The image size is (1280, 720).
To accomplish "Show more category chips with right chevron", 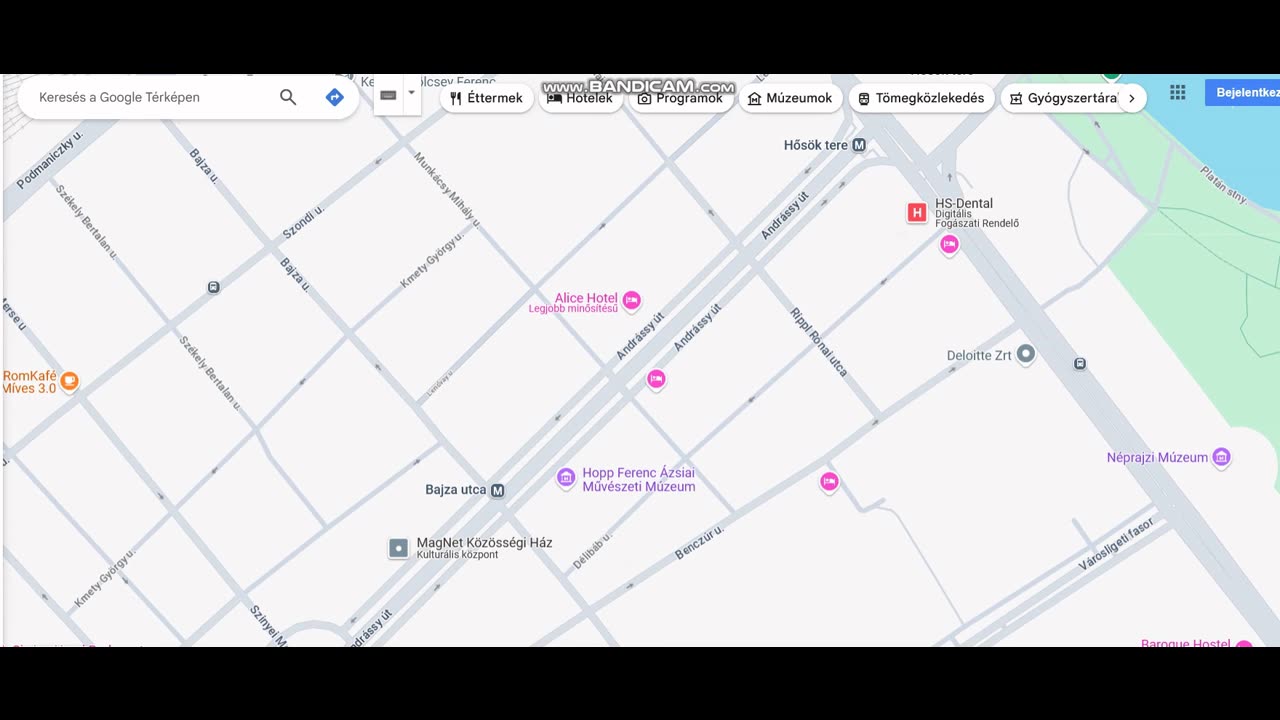I will click(1131, 98).
